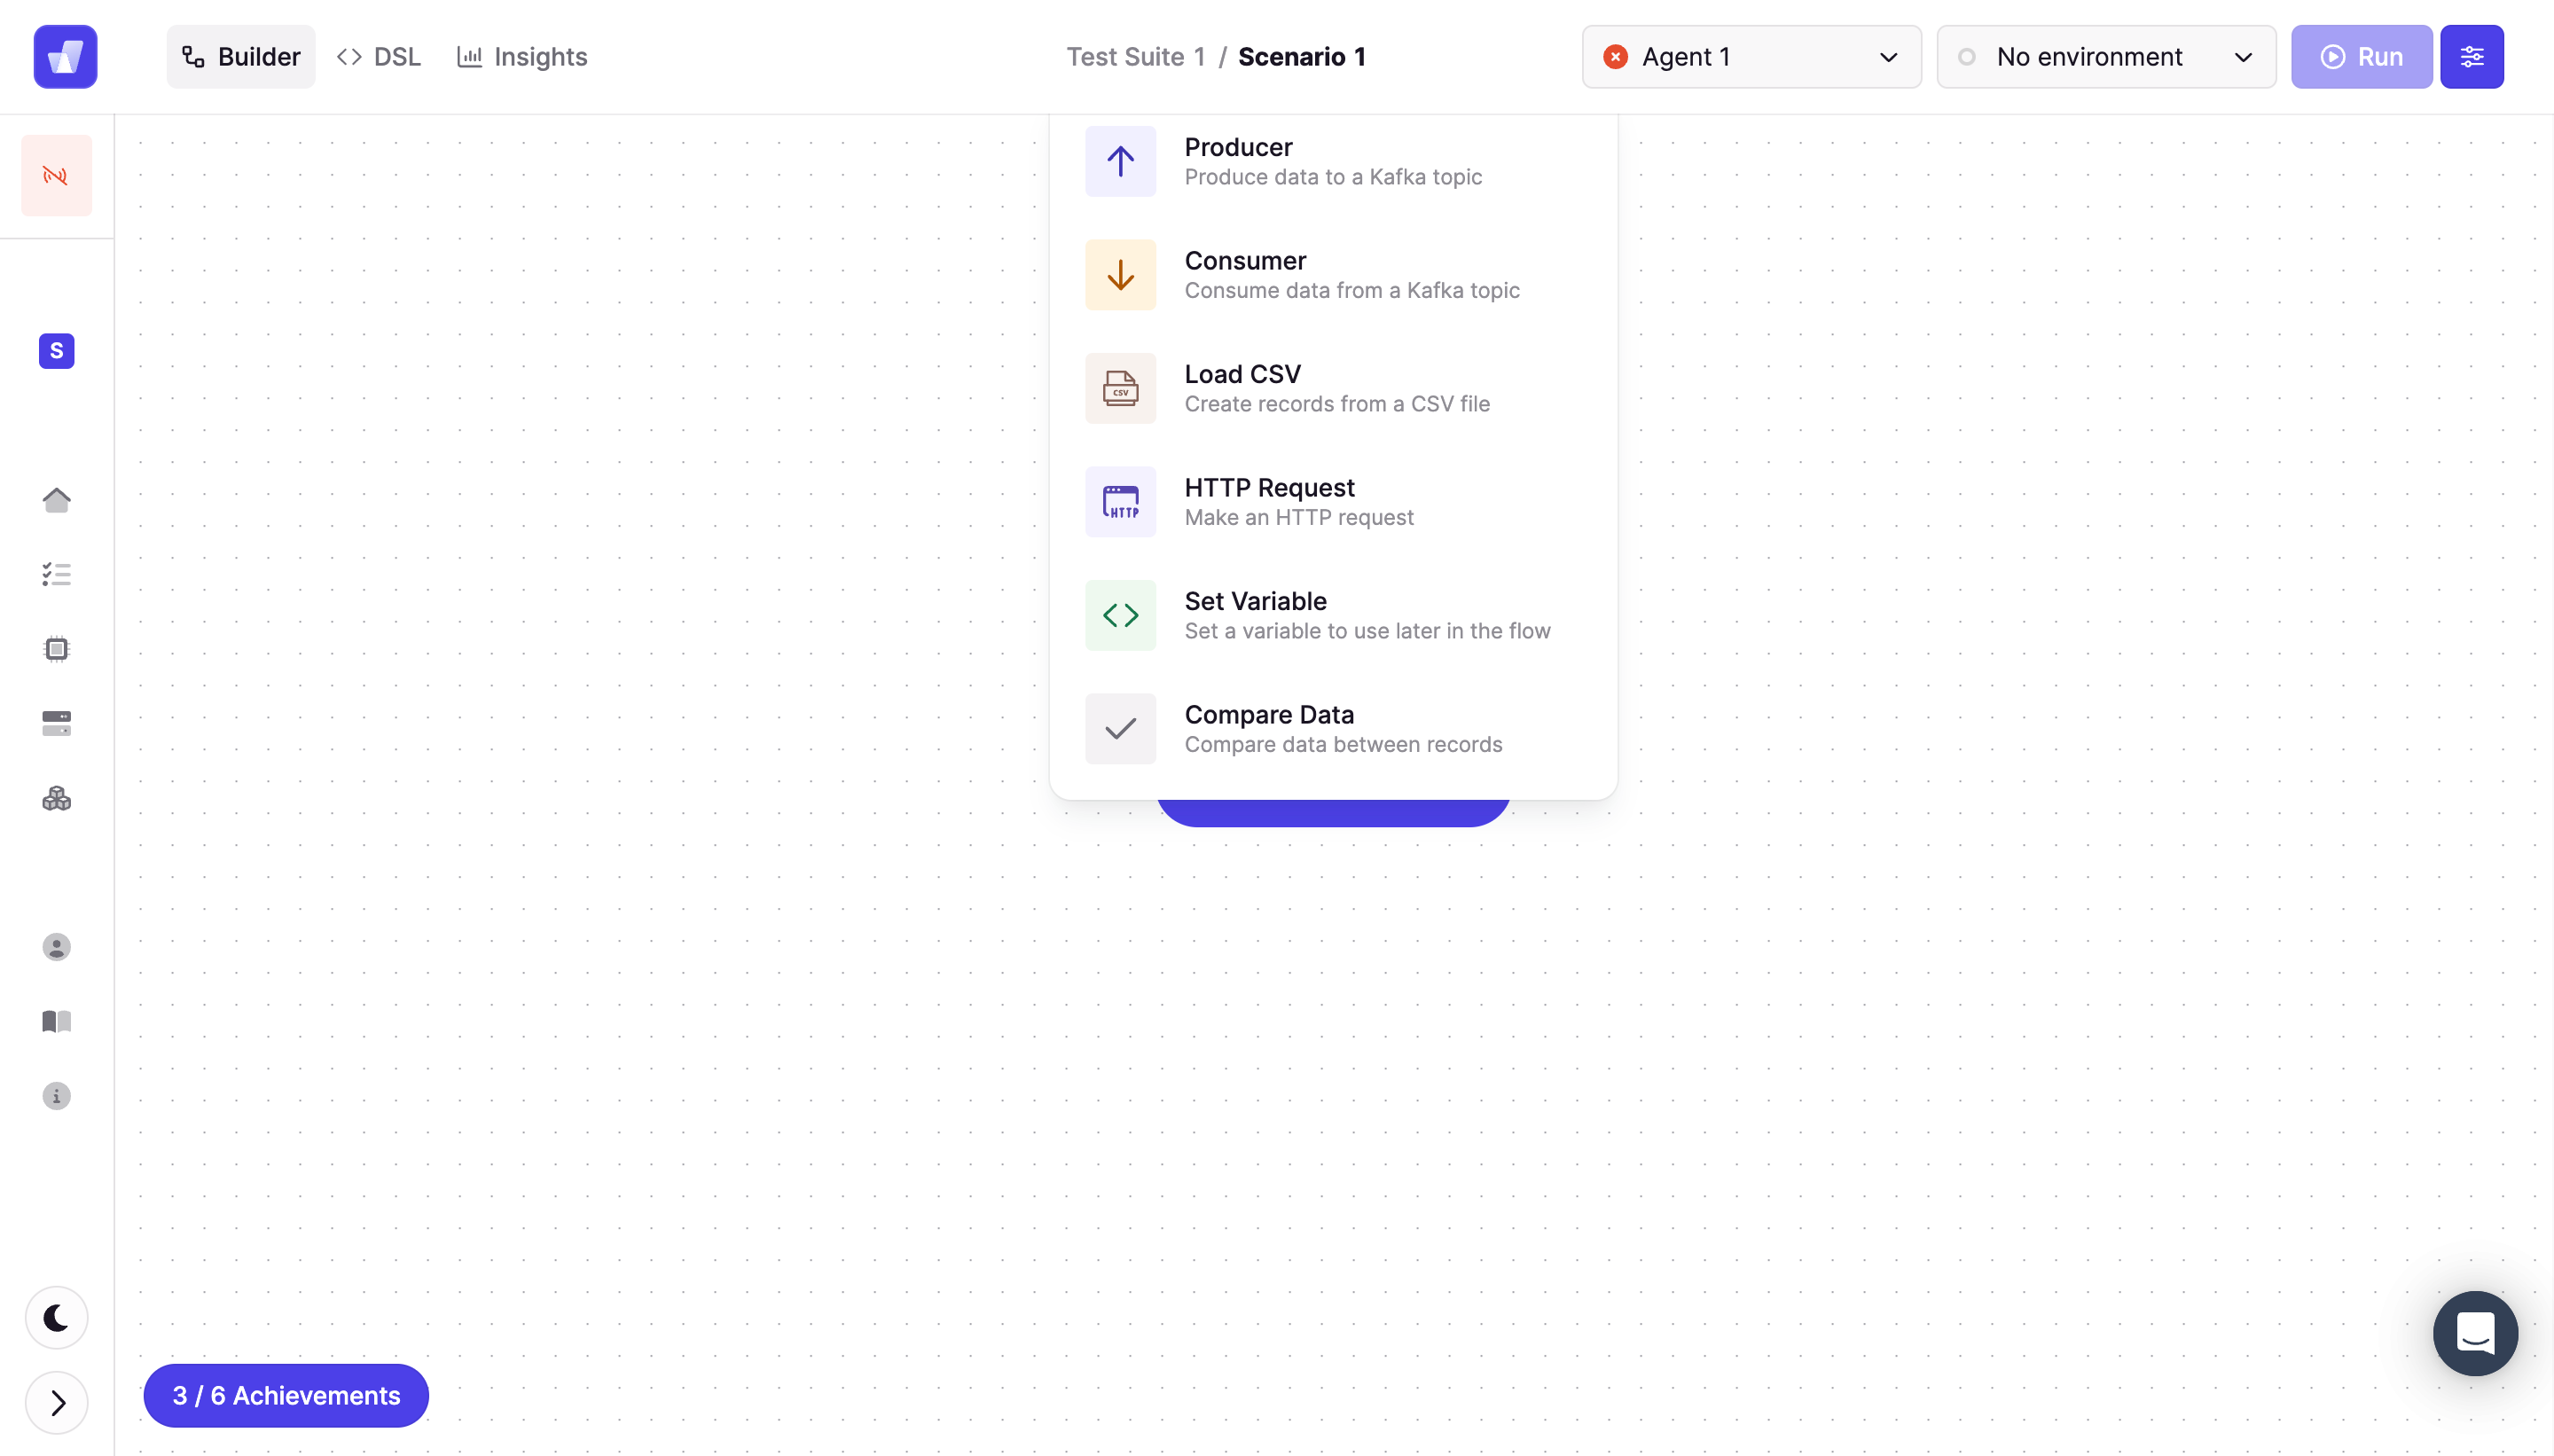Open the S workspace avatar
2554x1456 pixels.
56,351
